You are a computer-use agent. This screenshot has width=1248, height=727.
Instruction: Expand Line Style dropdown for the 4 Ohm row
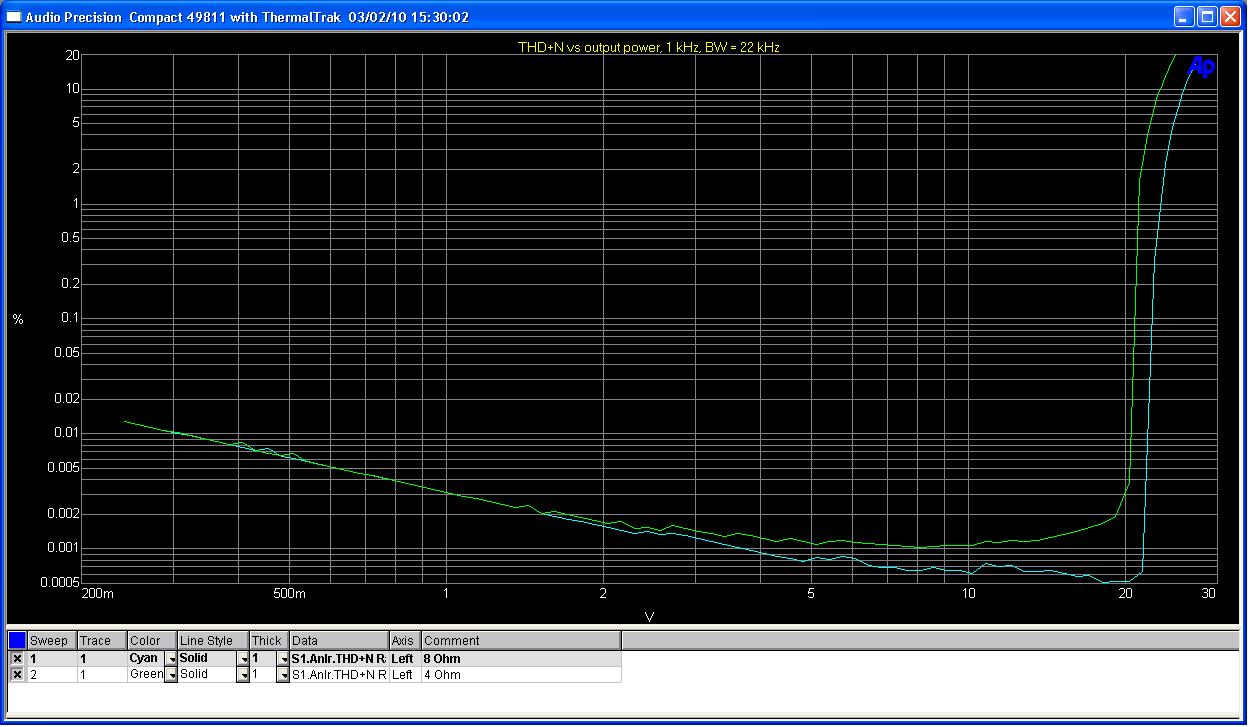click(242, 675)
